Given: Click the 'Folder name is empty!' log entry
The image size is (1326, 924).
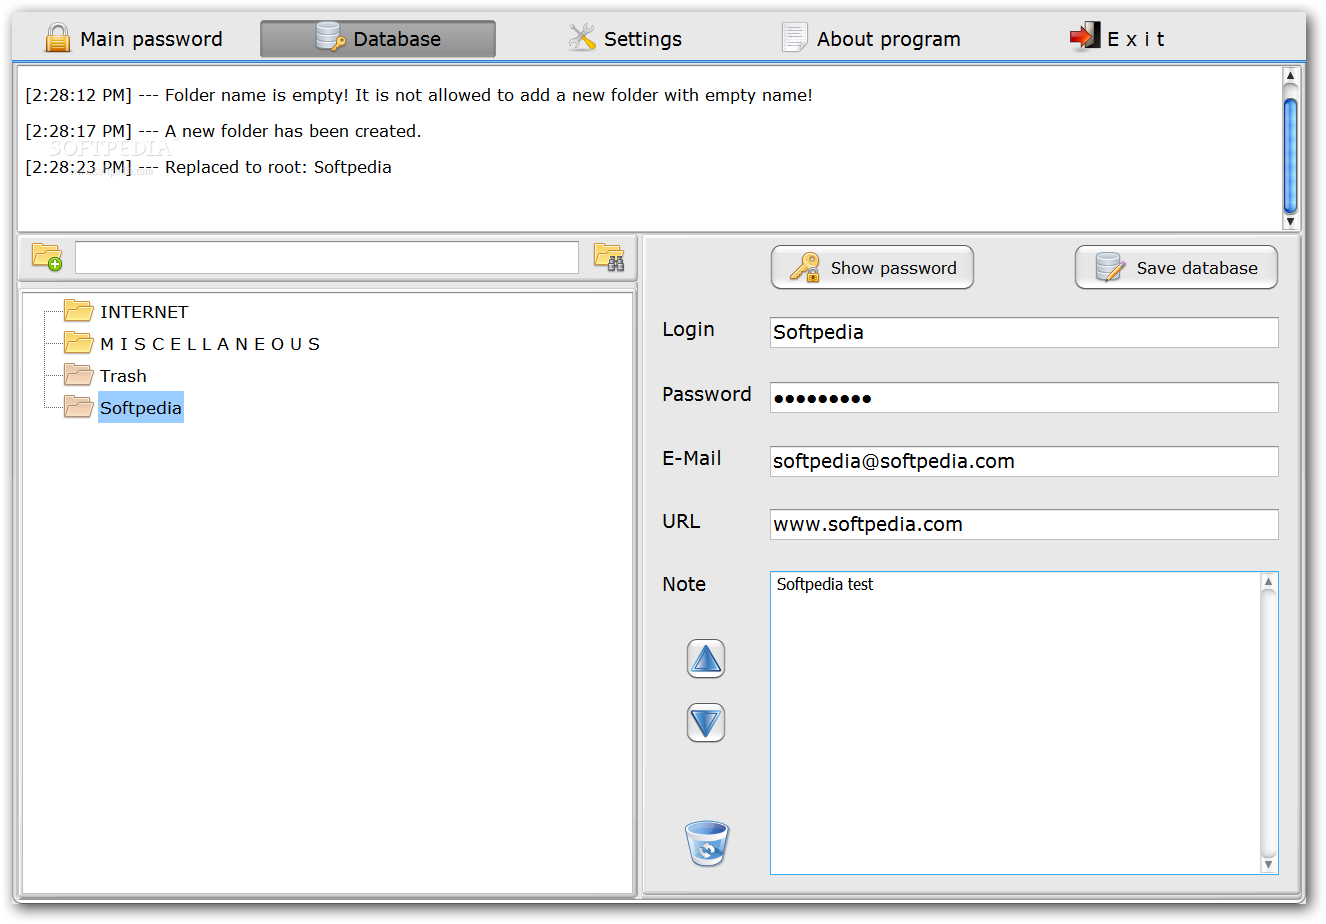Looking at the screenshot, I should pos(419,95).
